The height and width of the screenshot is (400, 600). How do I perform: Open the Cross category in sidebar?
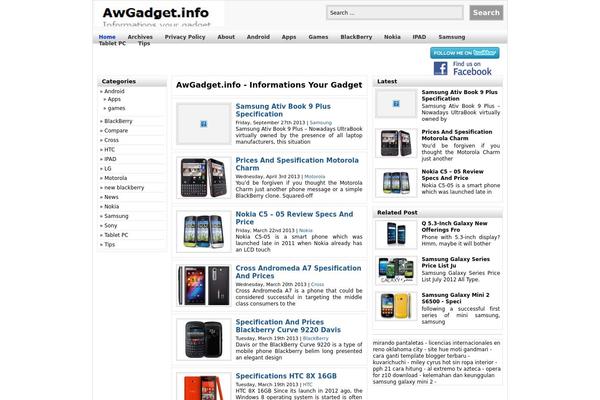111,140
